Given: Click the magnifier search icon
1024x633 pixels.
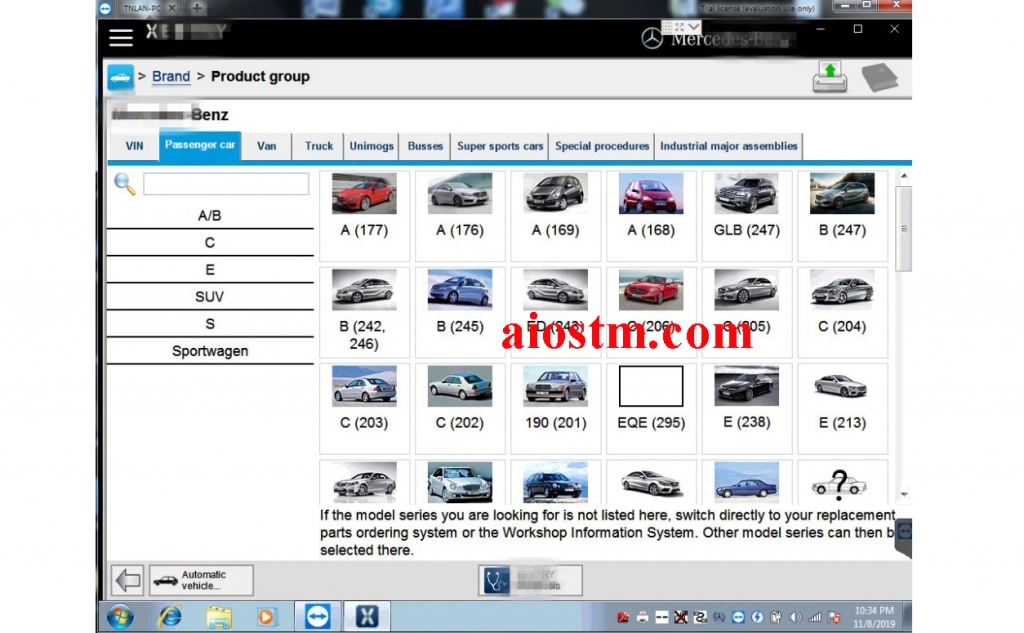Looking at the screenshot, I should pos(123,183).
